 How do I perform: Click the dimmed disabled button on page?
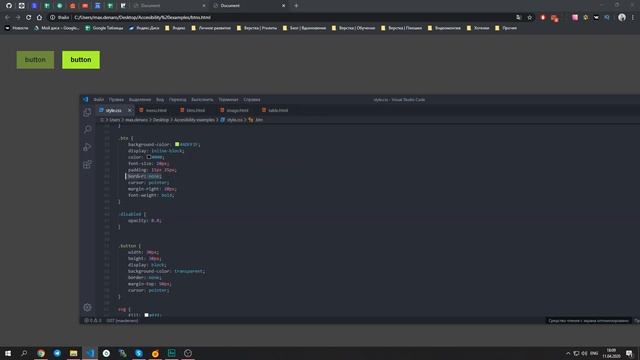[35, 60]
